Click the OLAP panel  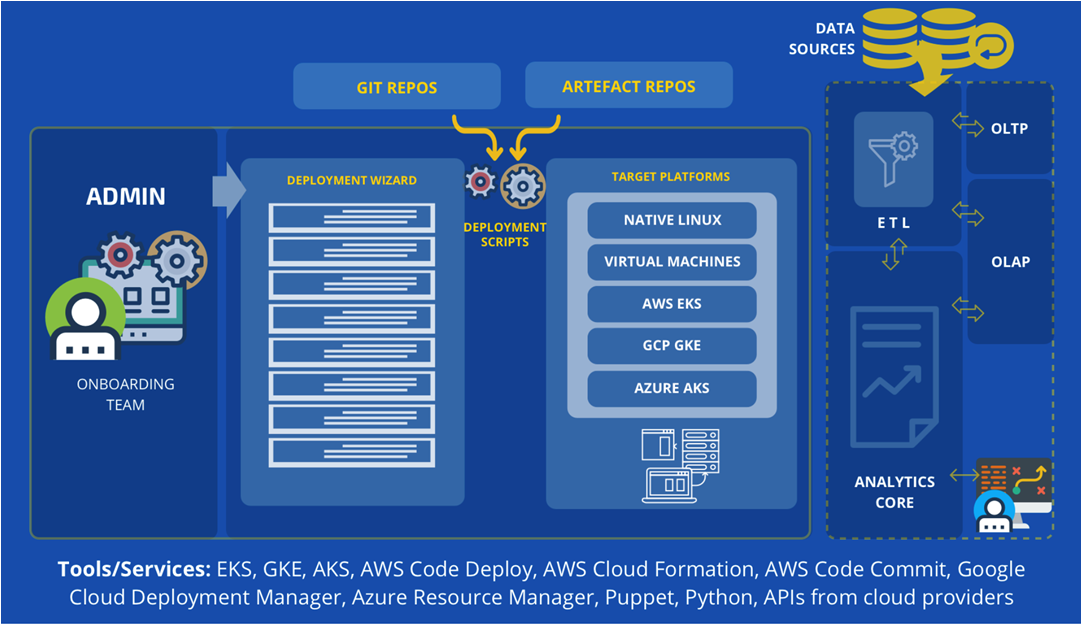click(x=1011, y=262)
